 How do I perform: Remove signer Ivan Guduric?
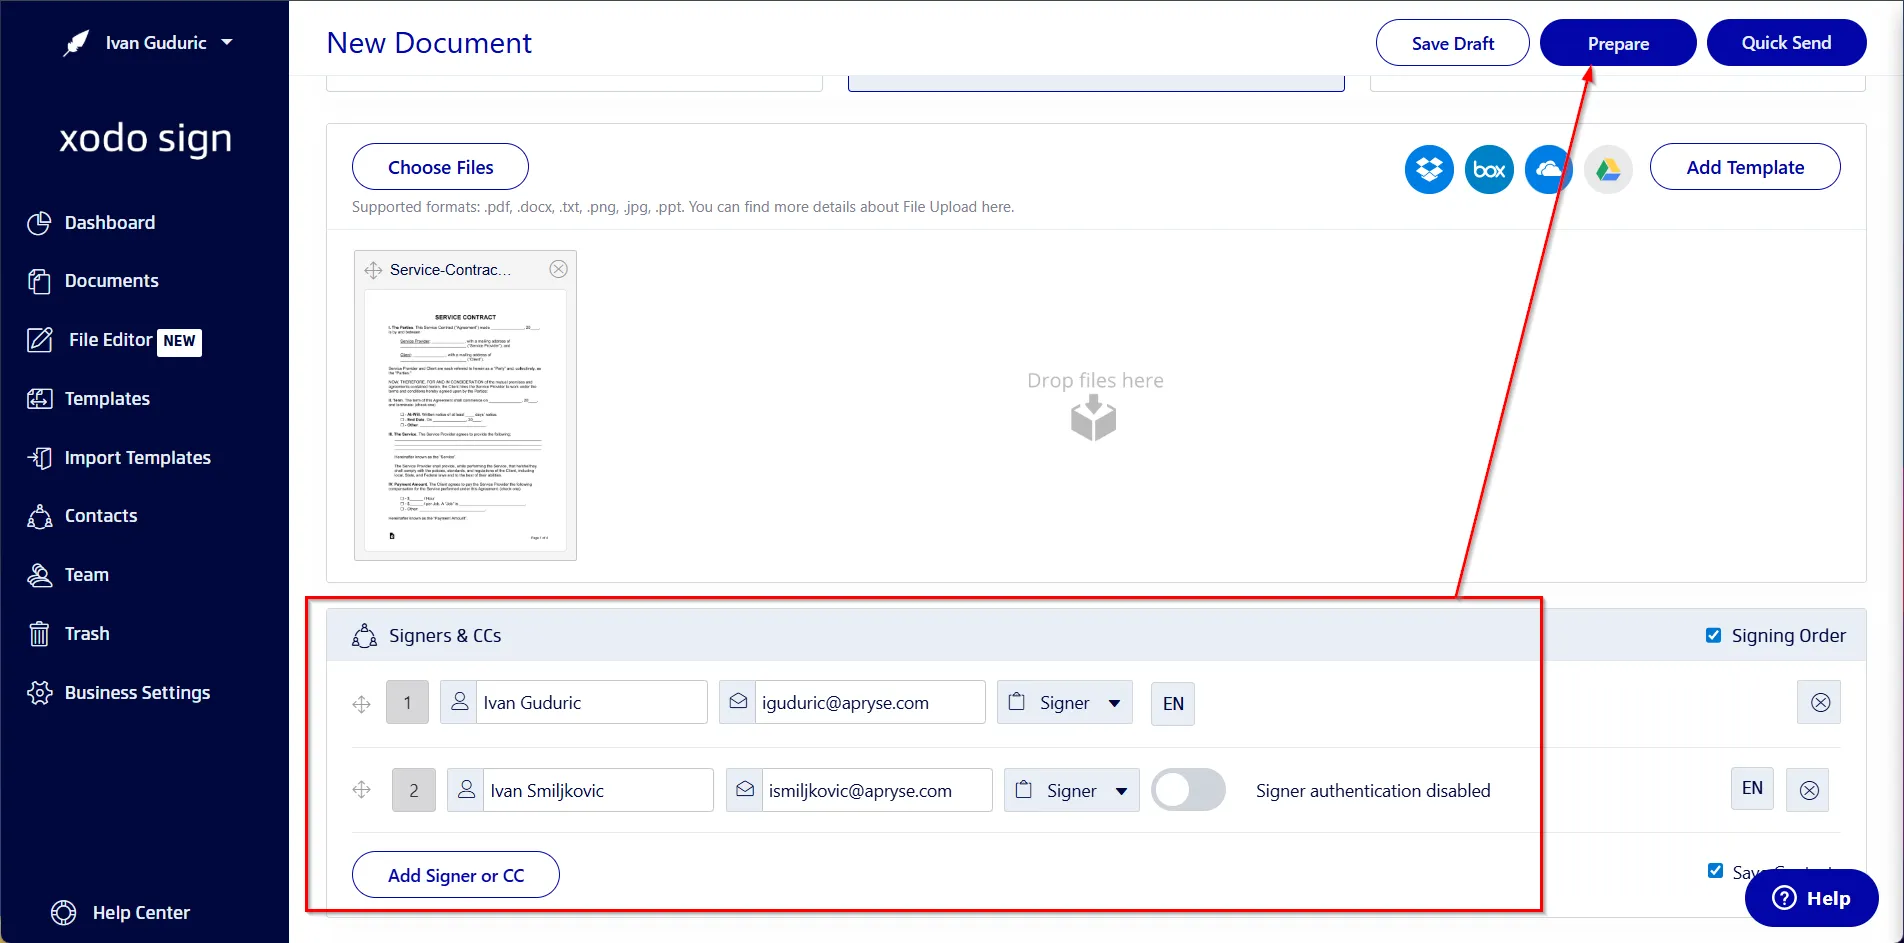1820,702
